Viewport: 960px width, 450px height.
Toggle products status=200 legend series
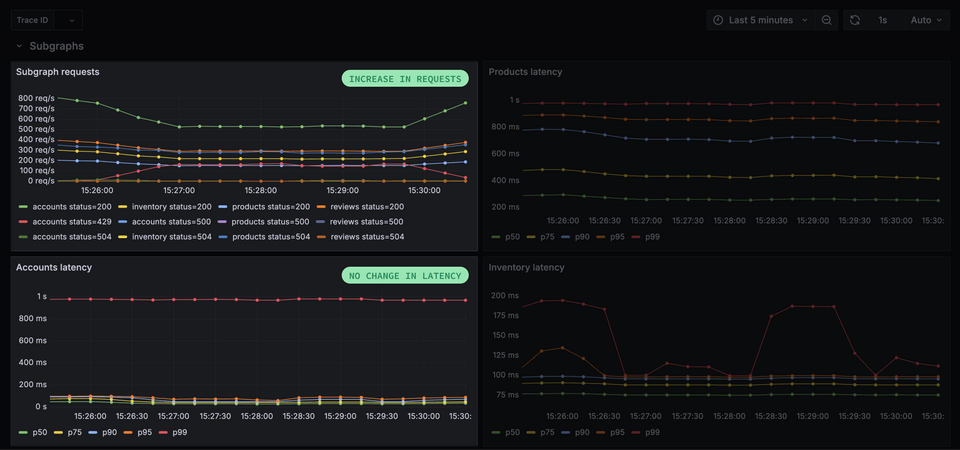coord(264,207)
